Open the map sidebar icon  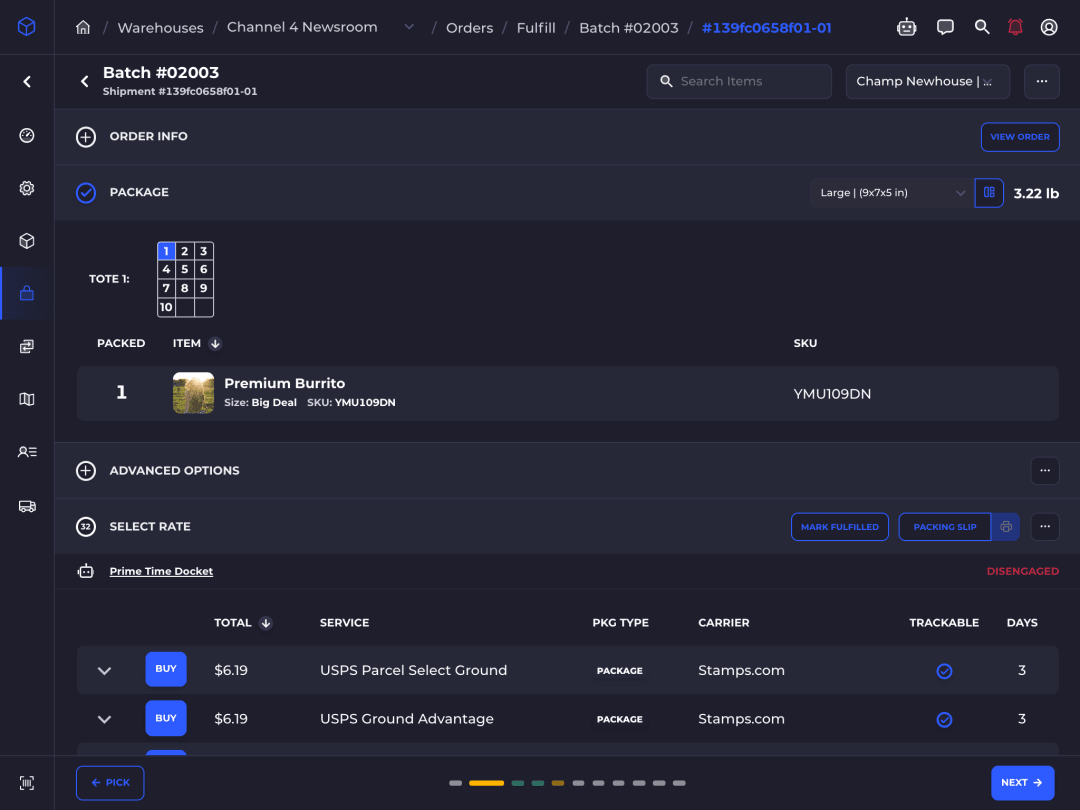click(27, 399)
